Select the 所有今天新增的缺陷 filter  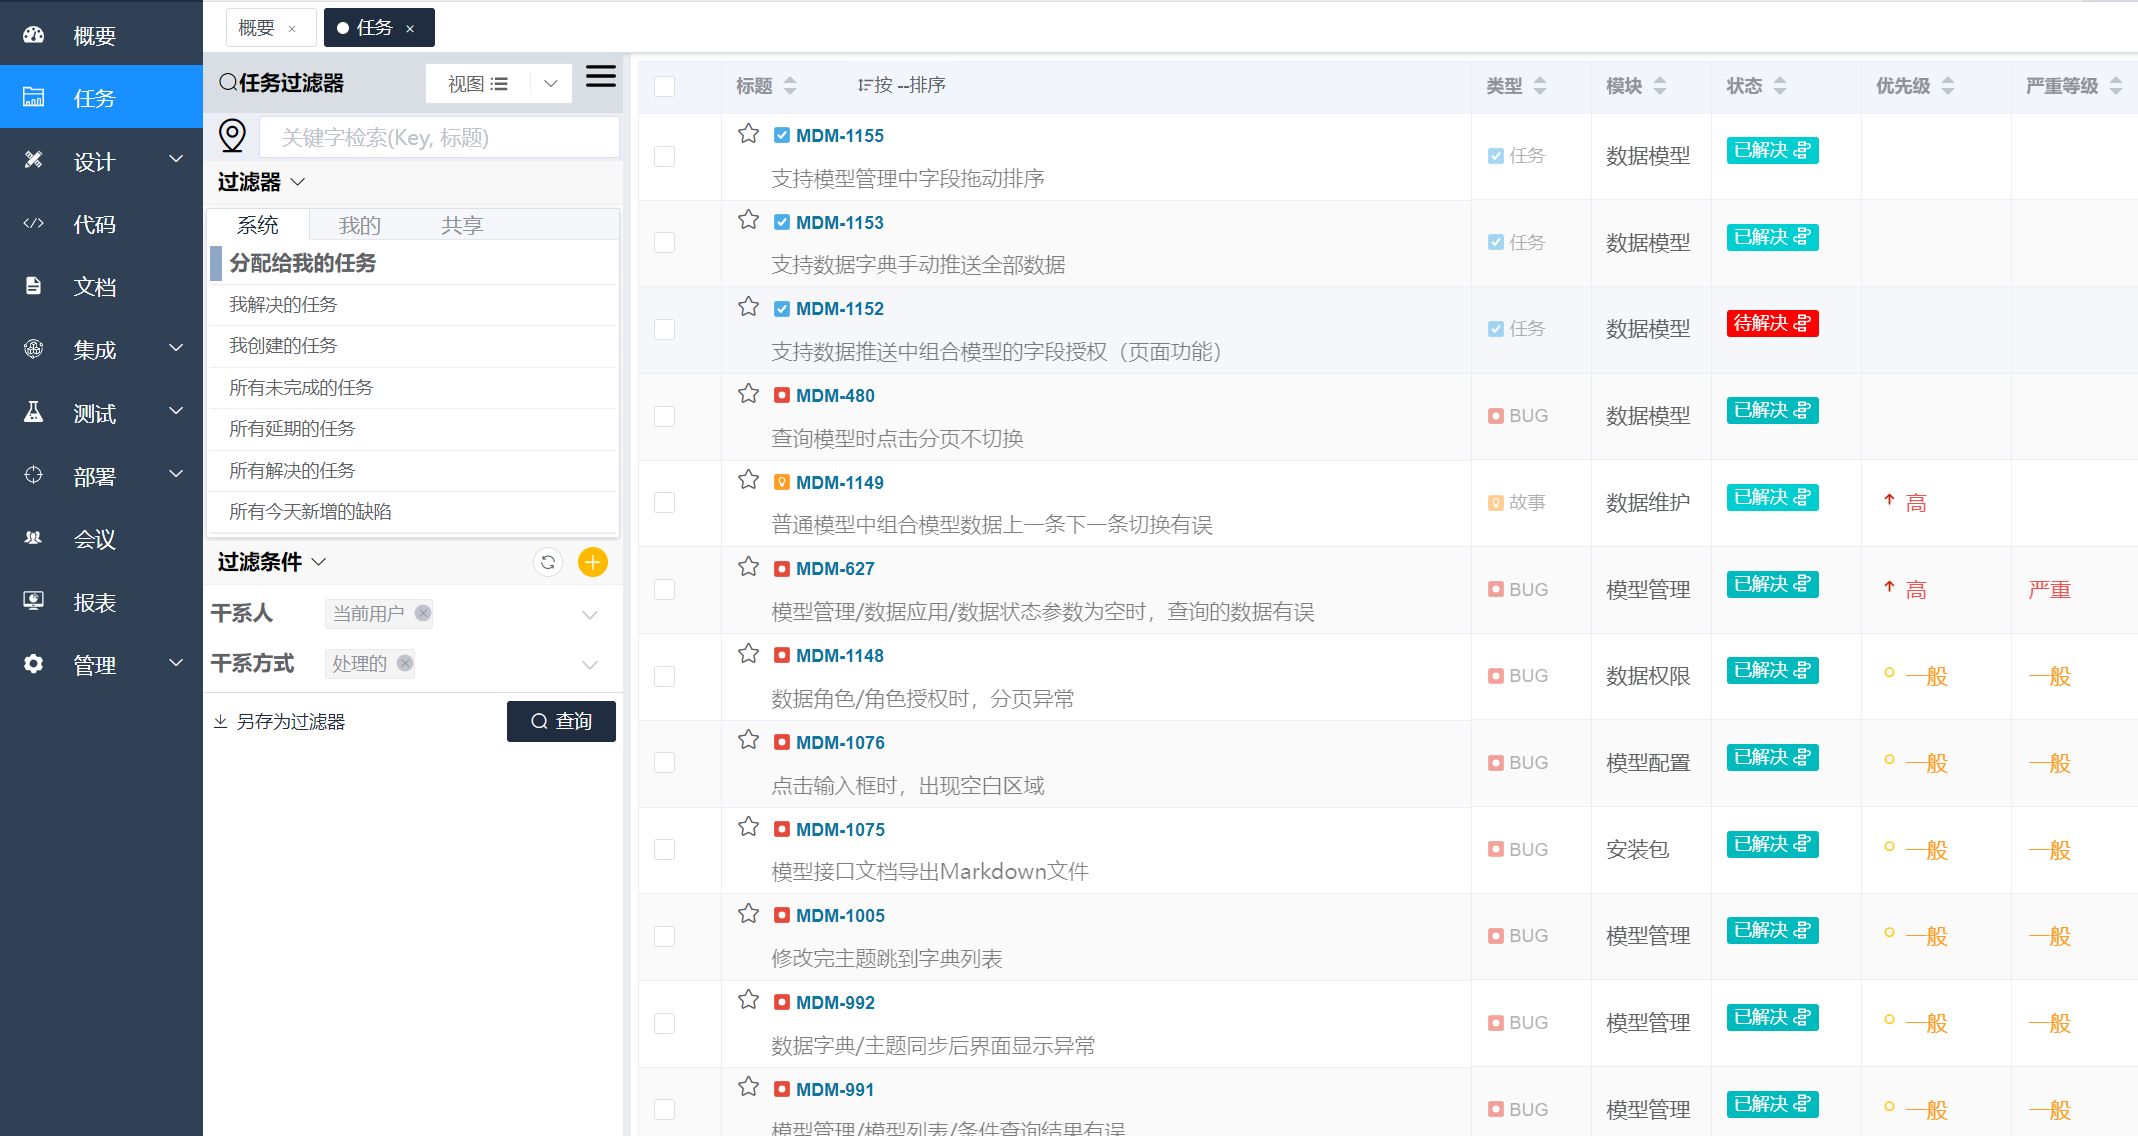(310, 511)
